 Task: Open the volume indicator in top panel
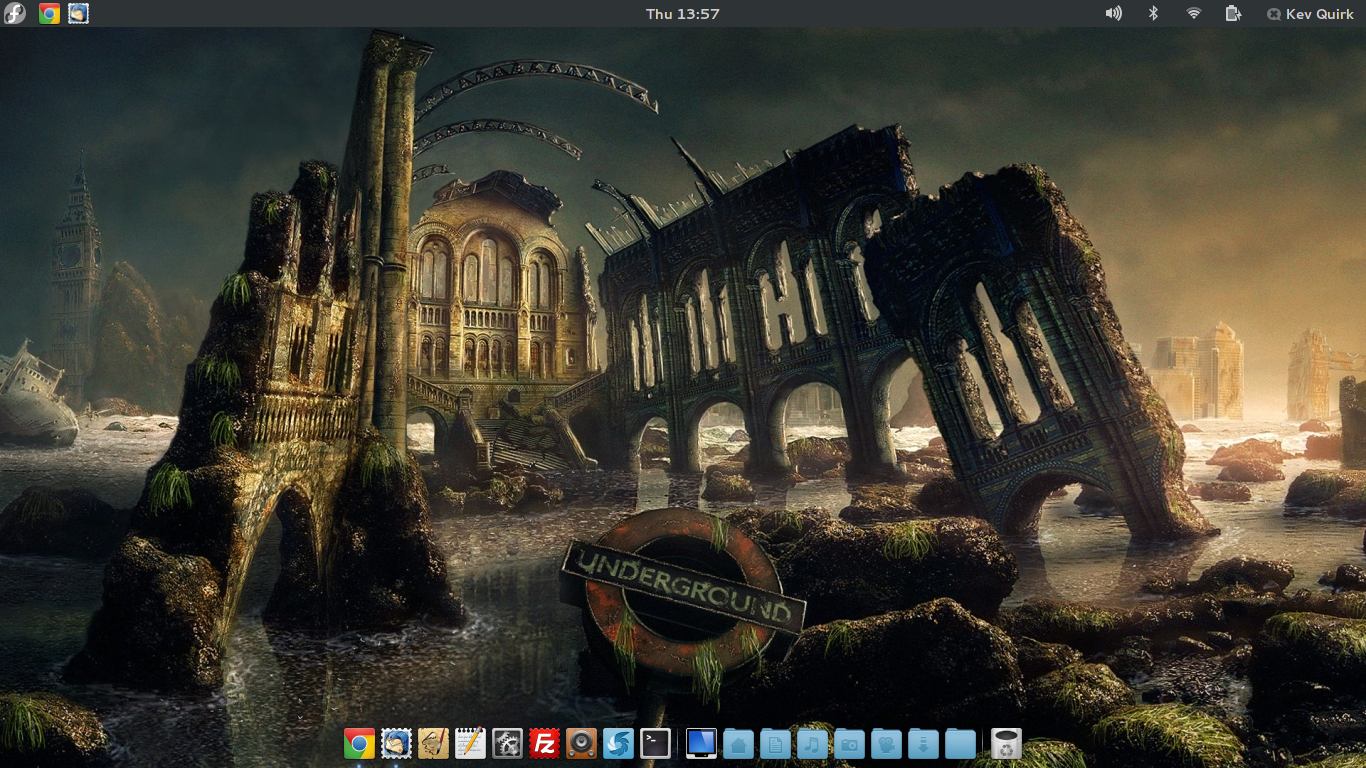[x=1113, y=14]
